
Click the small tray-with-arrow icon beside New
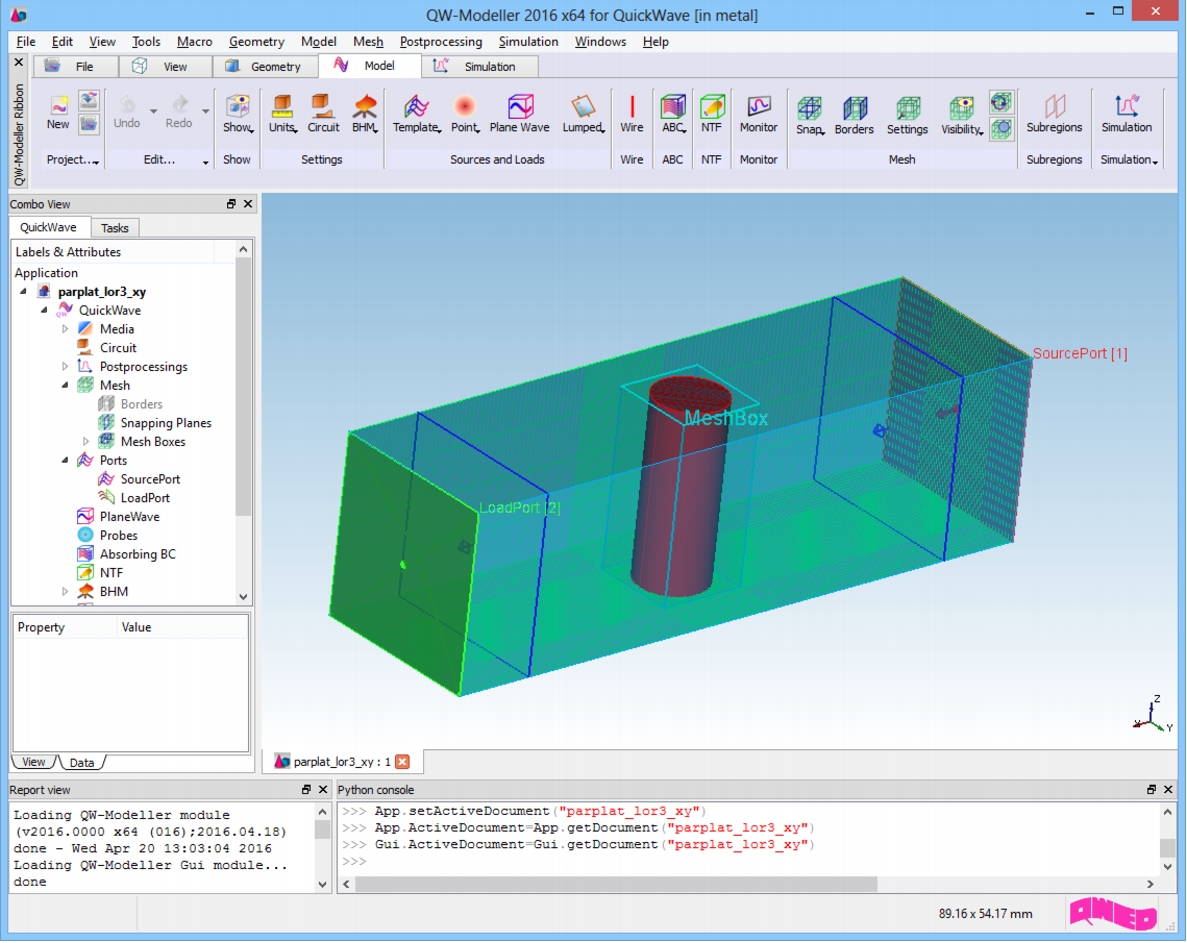click(x=89, y=100)
